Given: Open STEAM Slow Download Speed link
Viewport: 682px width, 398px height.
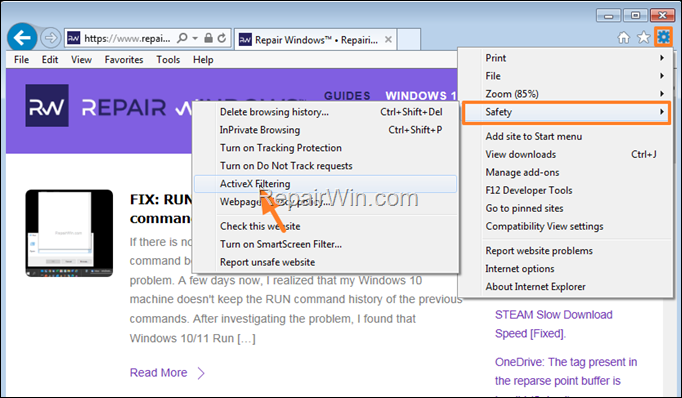Looking at the screenshot, I should point(554,324).
